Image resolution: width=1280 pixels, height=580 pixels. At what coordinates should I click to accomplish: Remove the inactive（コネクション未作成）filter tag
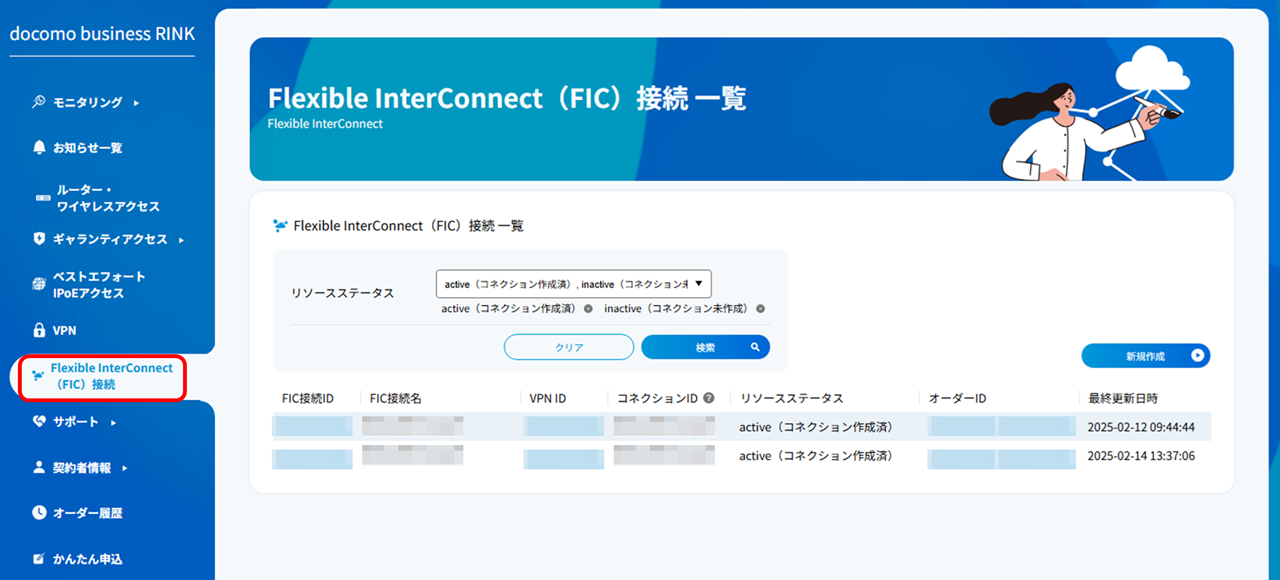[x=761, y=309]
